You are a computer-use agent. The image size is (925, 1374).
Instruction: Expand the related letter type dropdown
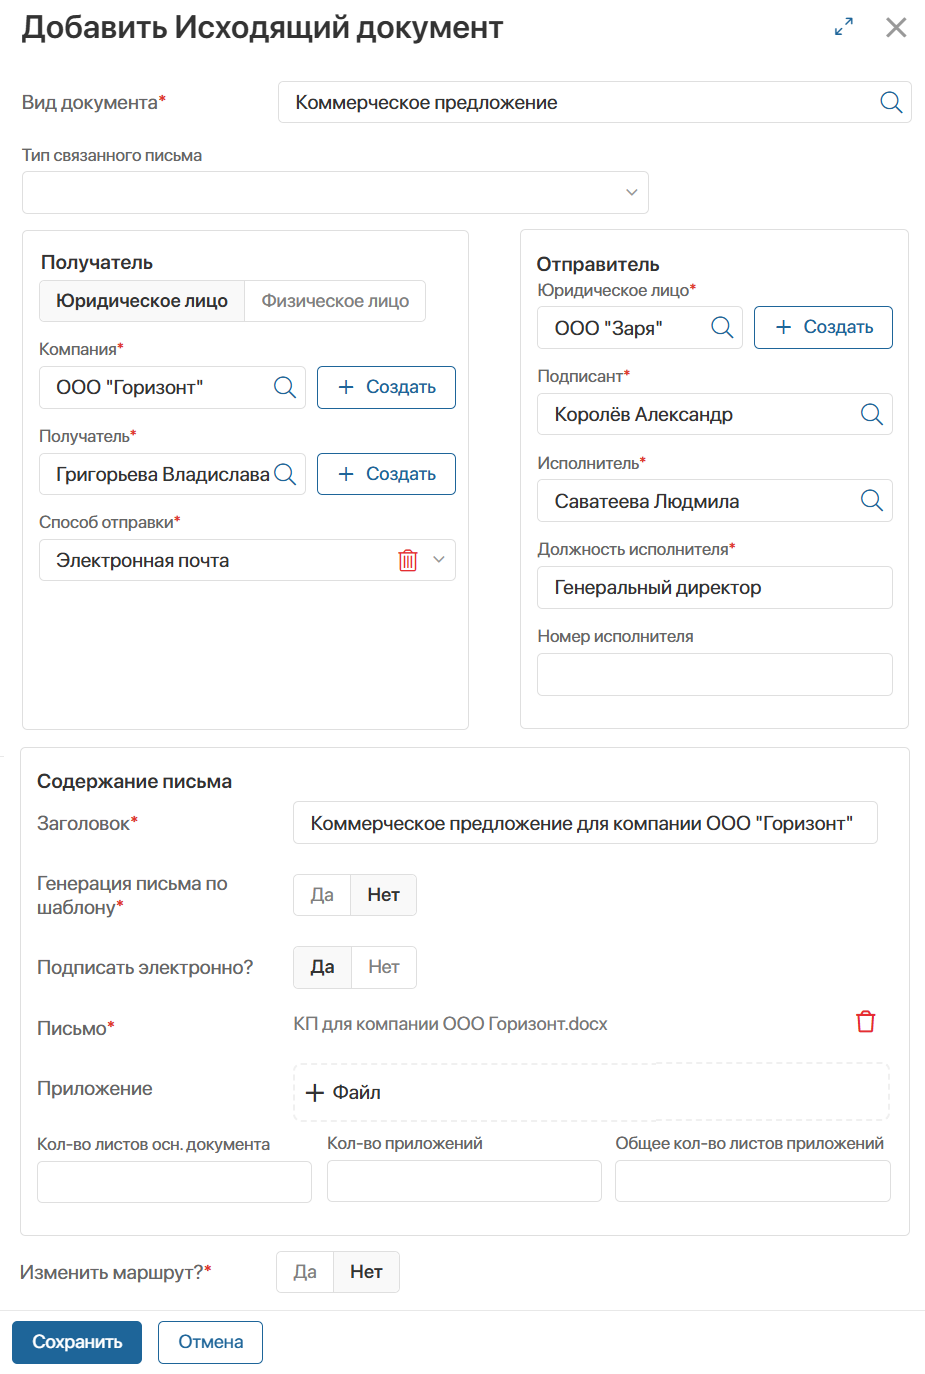click(x=631, y=192)
